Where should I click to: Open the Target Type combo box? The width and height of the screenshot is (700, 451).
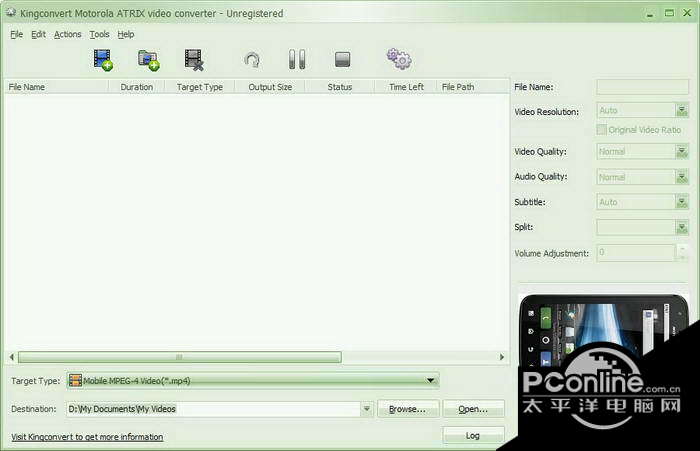[253, 380]
